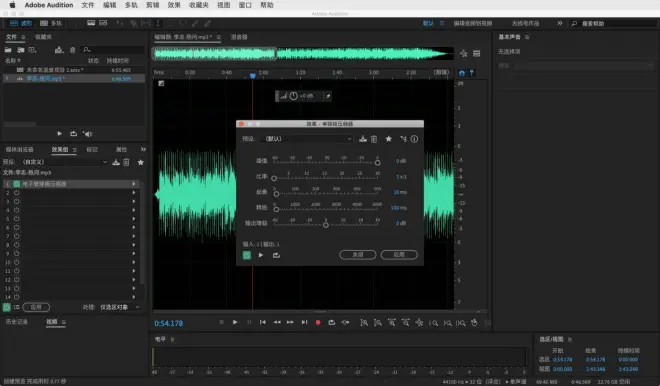The width and height of the screenshot is (660, 386).
Task: Toggle power for effect slot 1
Action: coord(17,184)
